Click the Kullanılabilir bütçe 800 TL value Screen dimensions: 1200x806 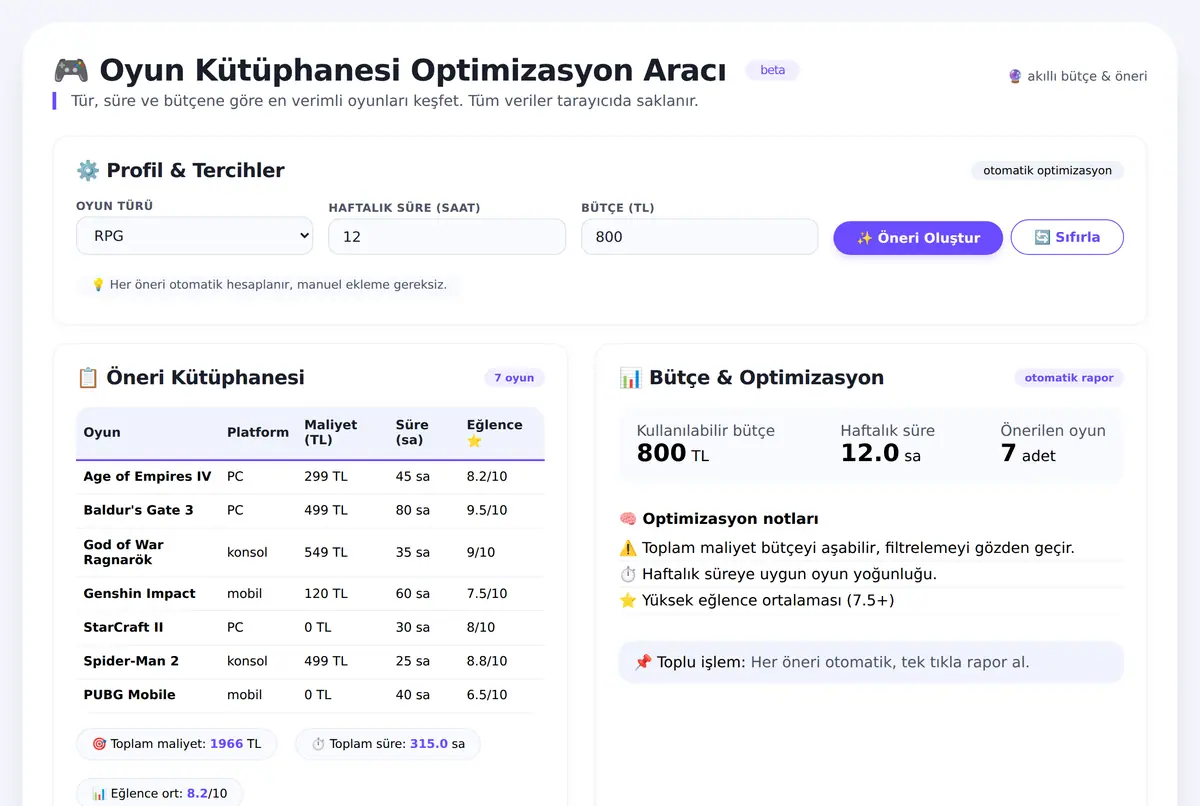(x=673, y=454)
